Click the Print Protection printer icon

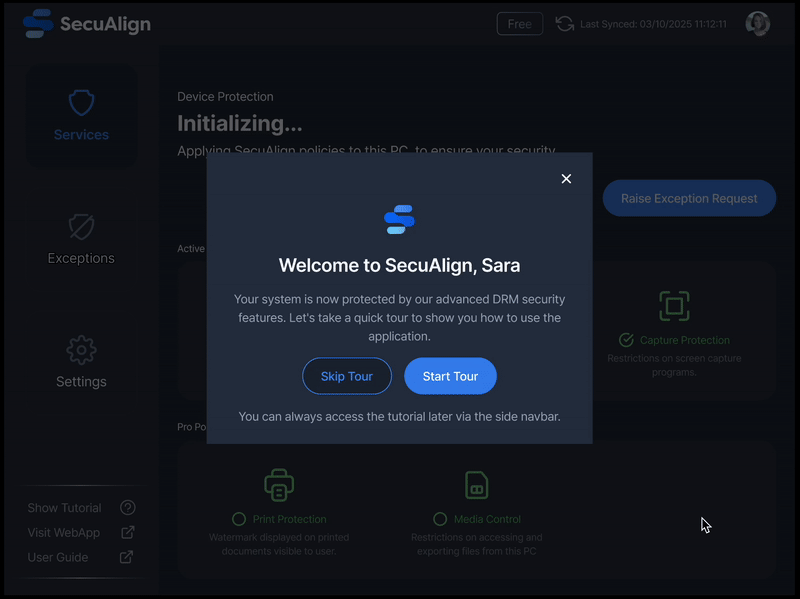click(279, 485)
